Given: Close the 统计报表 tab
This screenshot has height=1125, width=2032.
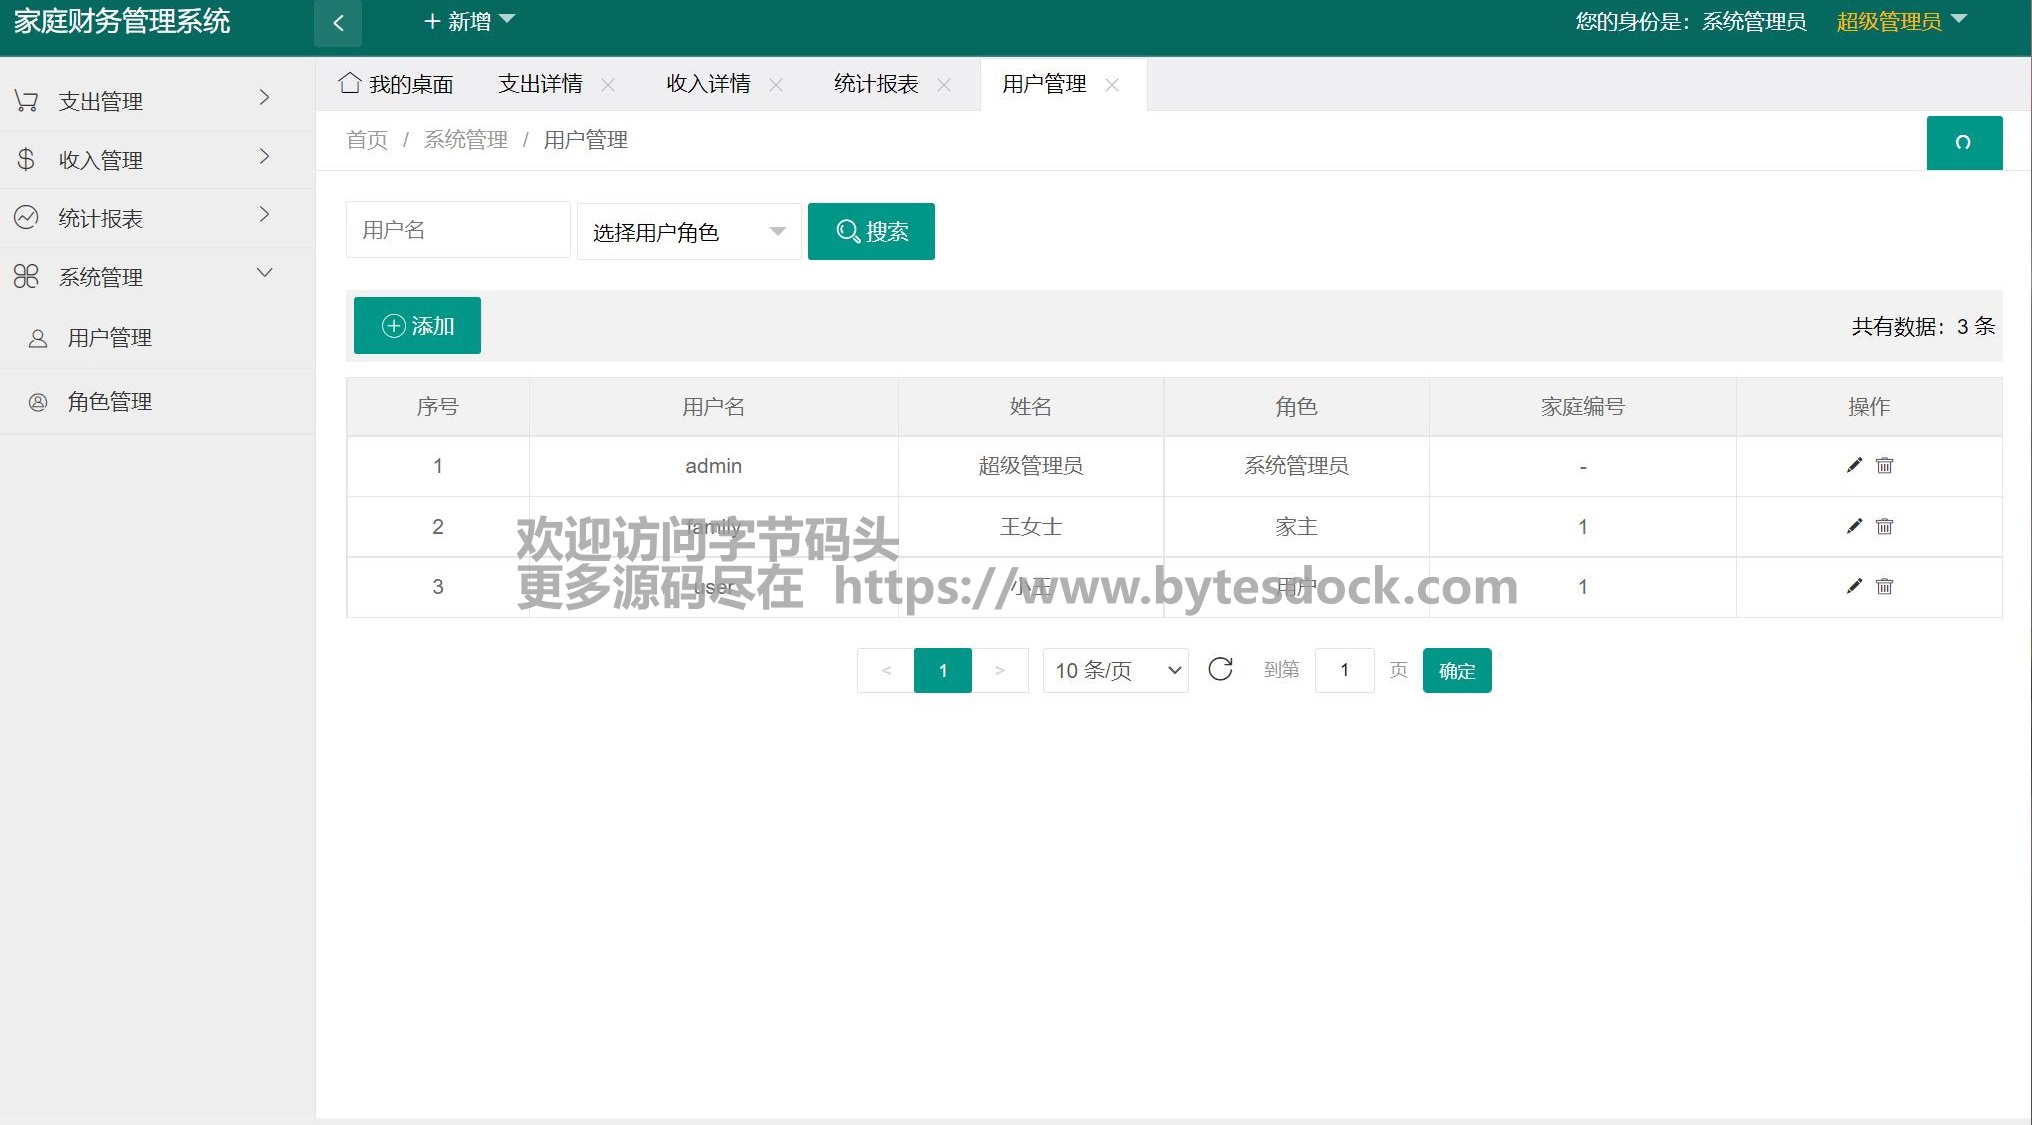Looking at the screenshot, I should point(944,85).
